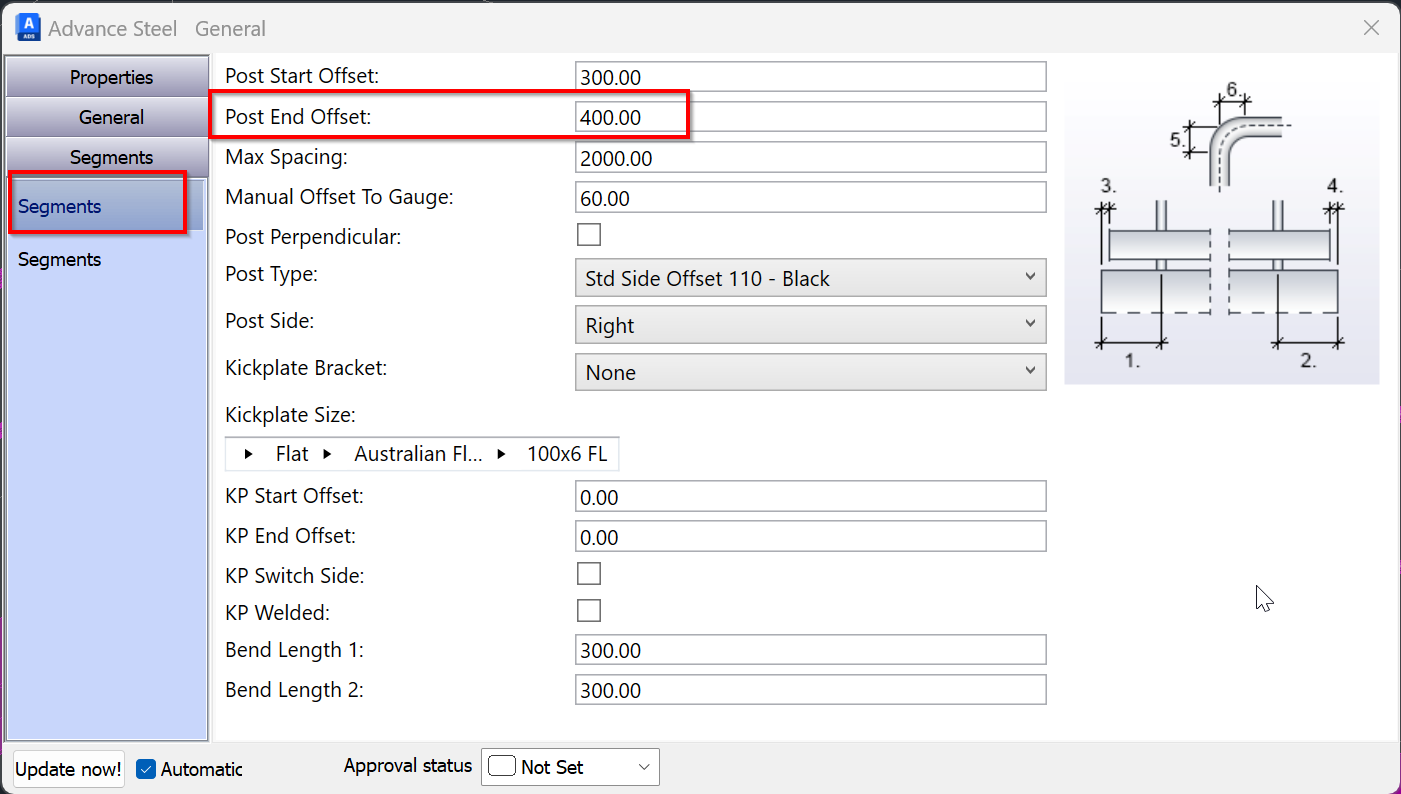Expand the Australian Flat series selector
This screenshot has height=794, width=1401.
[328, 453]
